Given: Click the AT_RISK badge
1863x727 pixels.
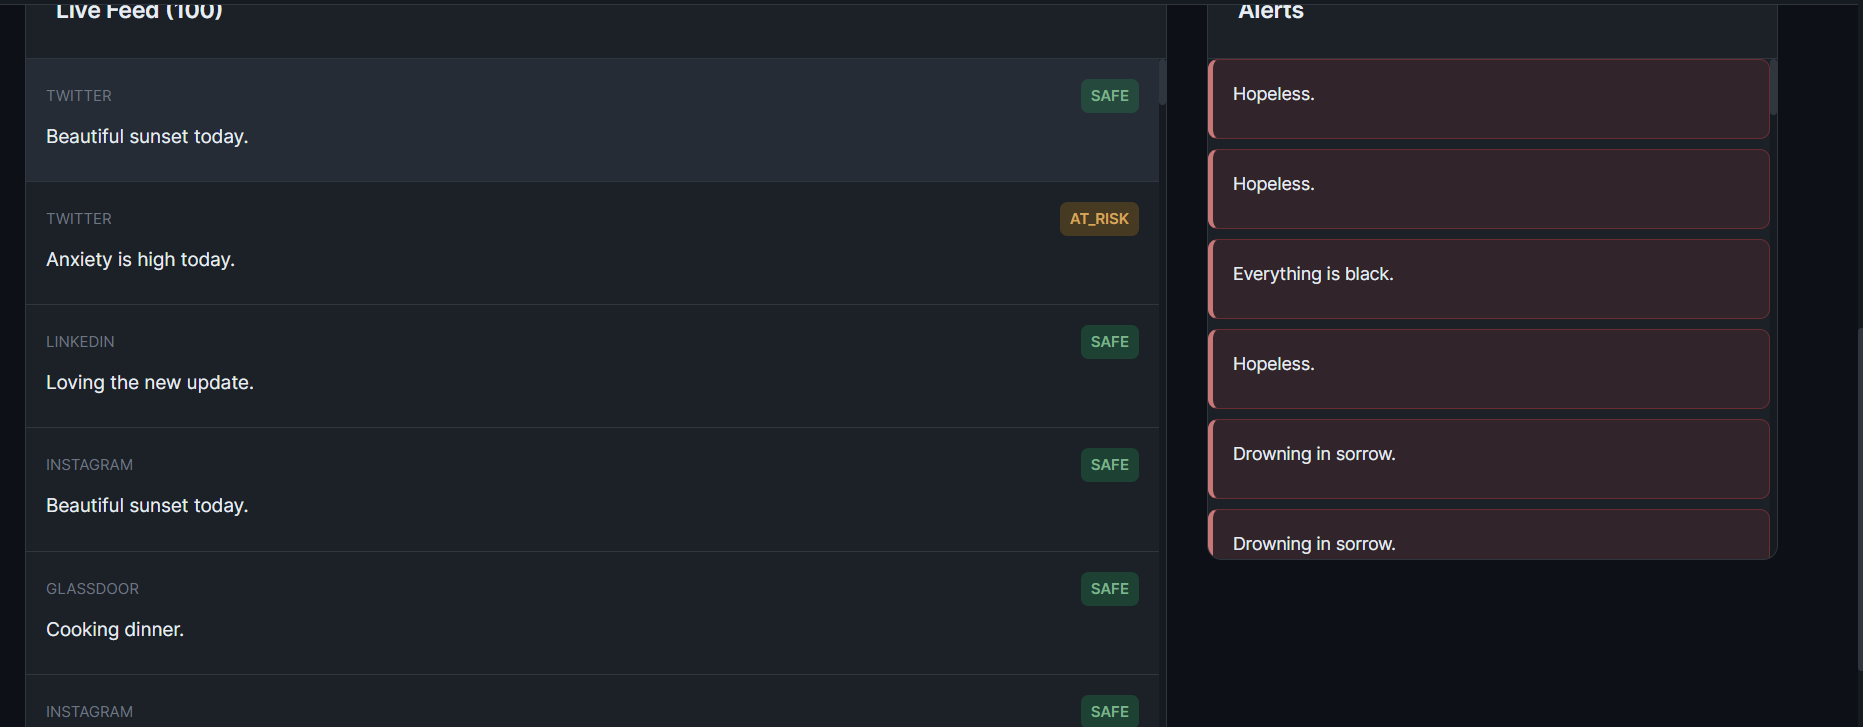Looking at the screenshot, I should click(1099, 219).
